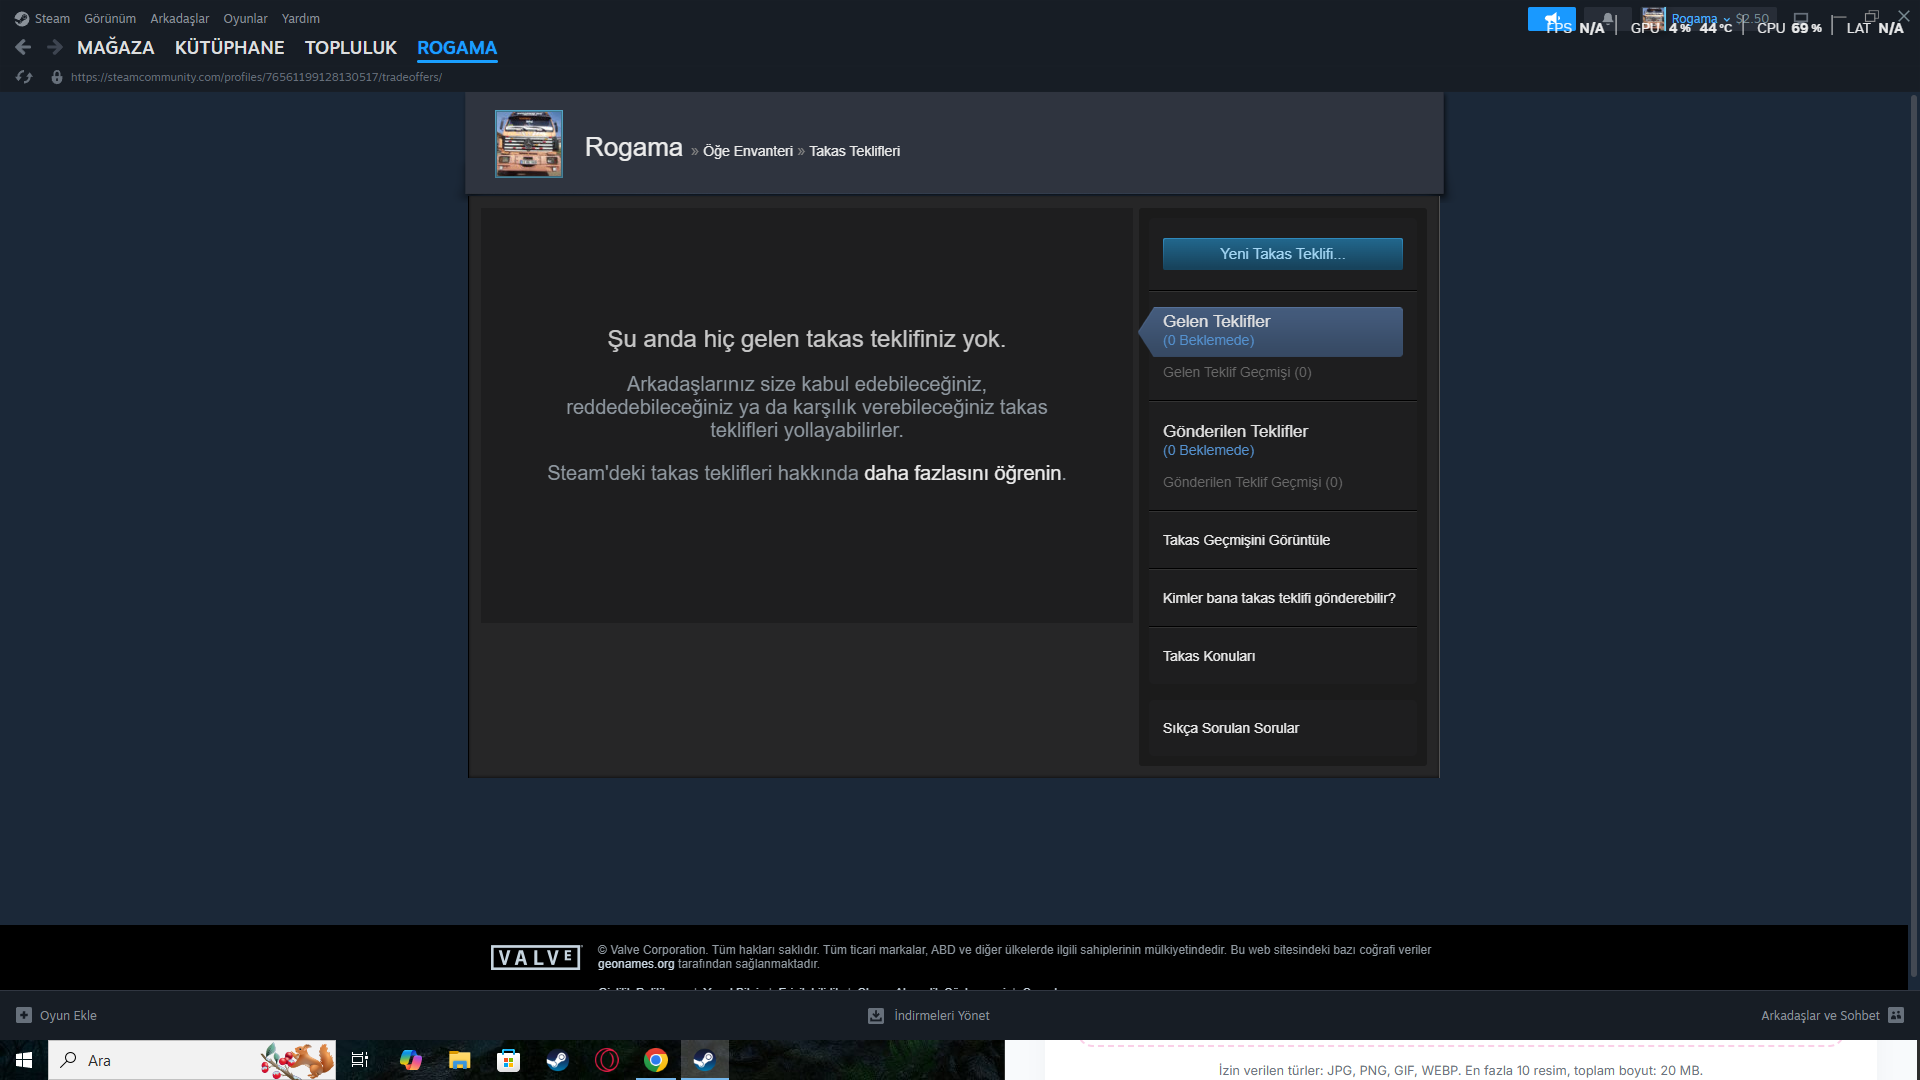The height and width of the screenshot is (1080, 1920).
Task: Go to the TOPLULUK tab
Action: click(x=351, y=48)
